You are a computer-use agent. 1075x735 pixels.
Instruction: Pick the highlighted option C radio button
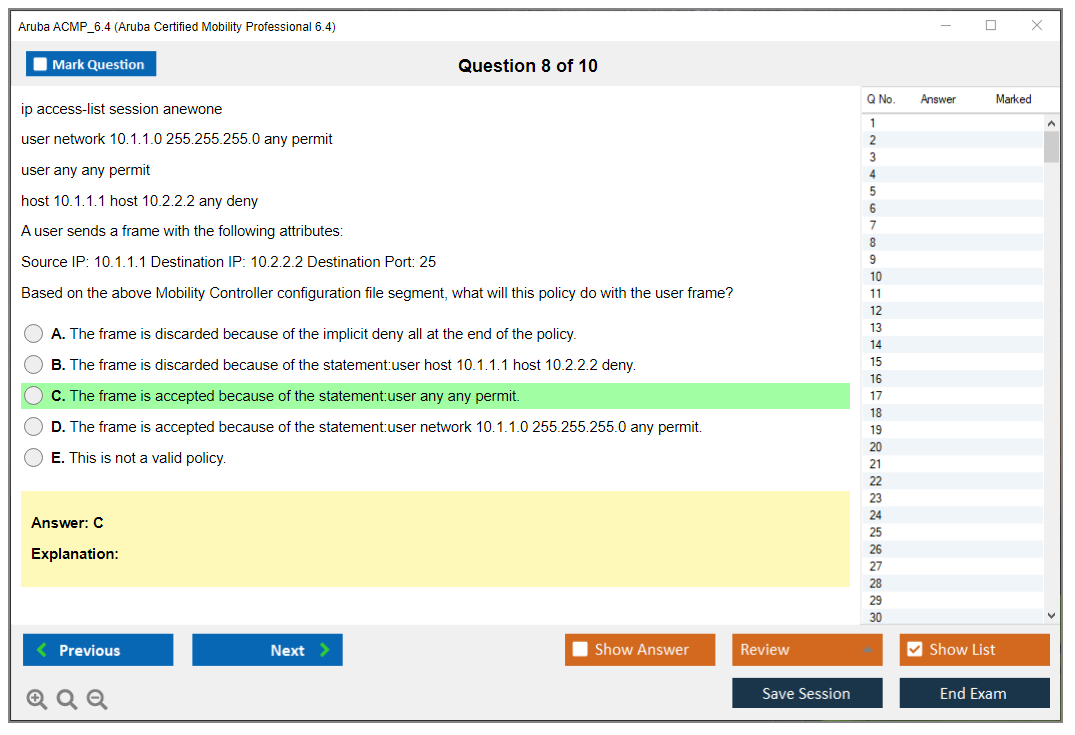tap(34, 396)
